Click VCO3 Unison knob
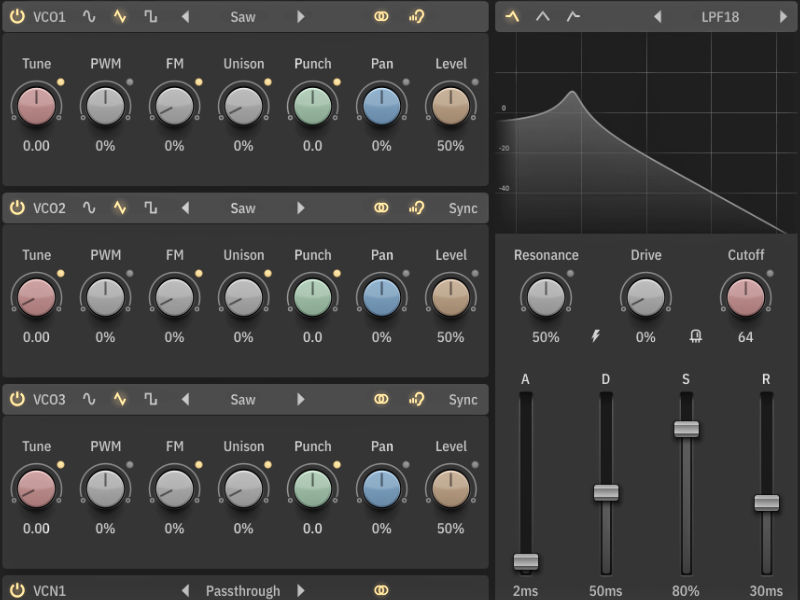Screen dimensions: 800x600 tap(243, 489)
